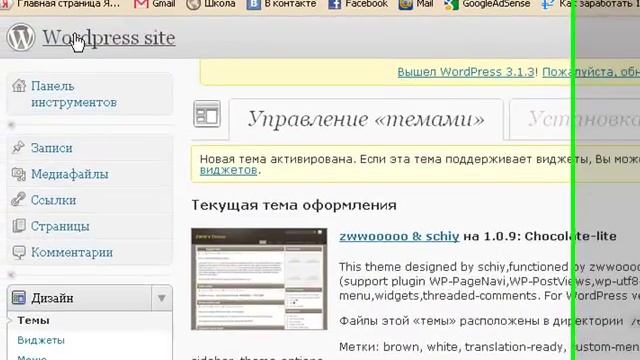This screenshot has width=640, height=360.
Task: Click the Facebook favicon icon
Action: [335, 4]
